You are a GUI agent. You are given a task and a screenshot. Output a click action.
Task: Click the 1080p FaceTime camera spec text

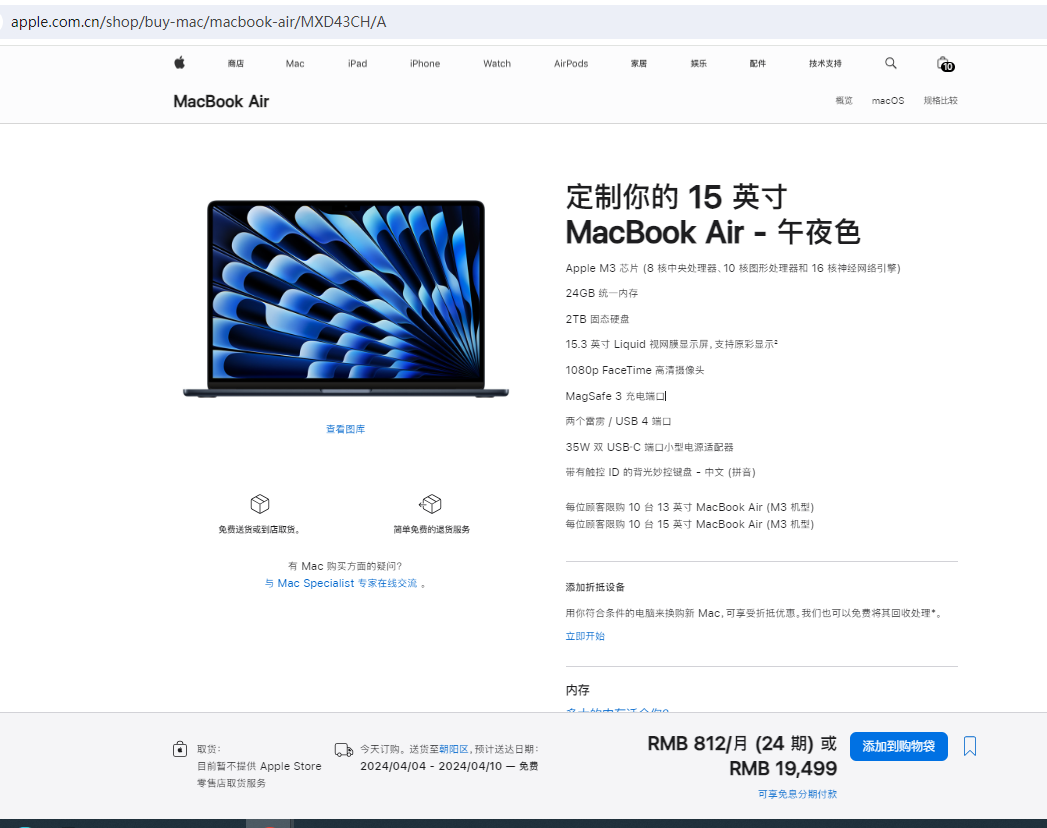[x=634, y=370]
